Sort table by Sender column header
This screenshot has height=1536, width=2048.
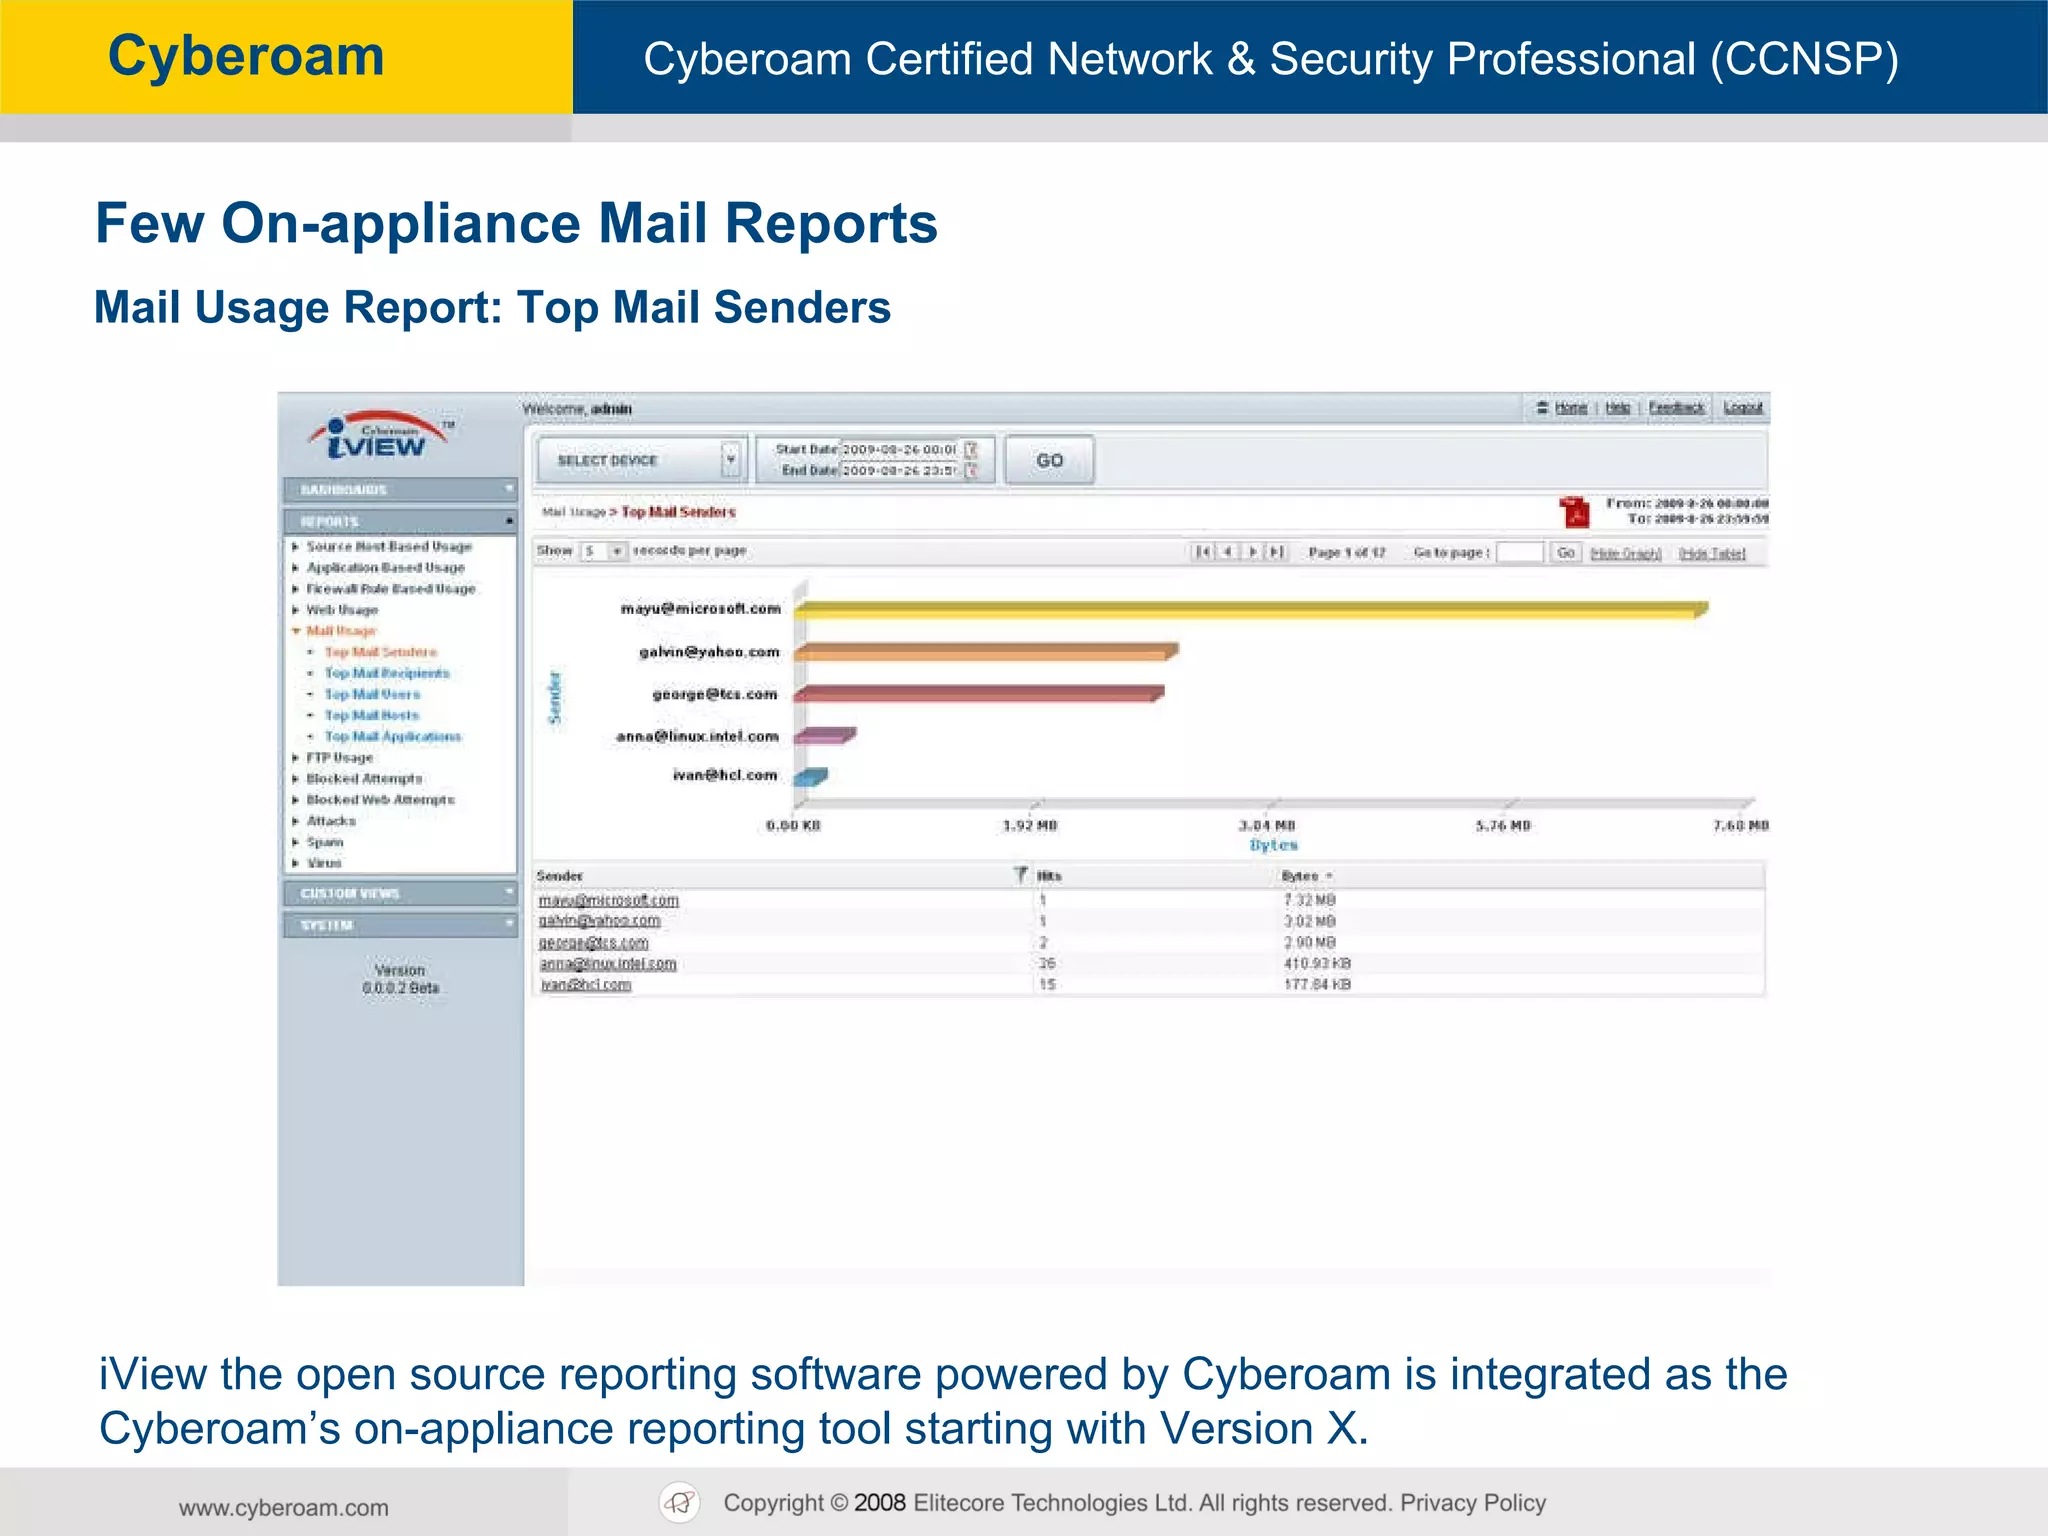coord(559,876)
